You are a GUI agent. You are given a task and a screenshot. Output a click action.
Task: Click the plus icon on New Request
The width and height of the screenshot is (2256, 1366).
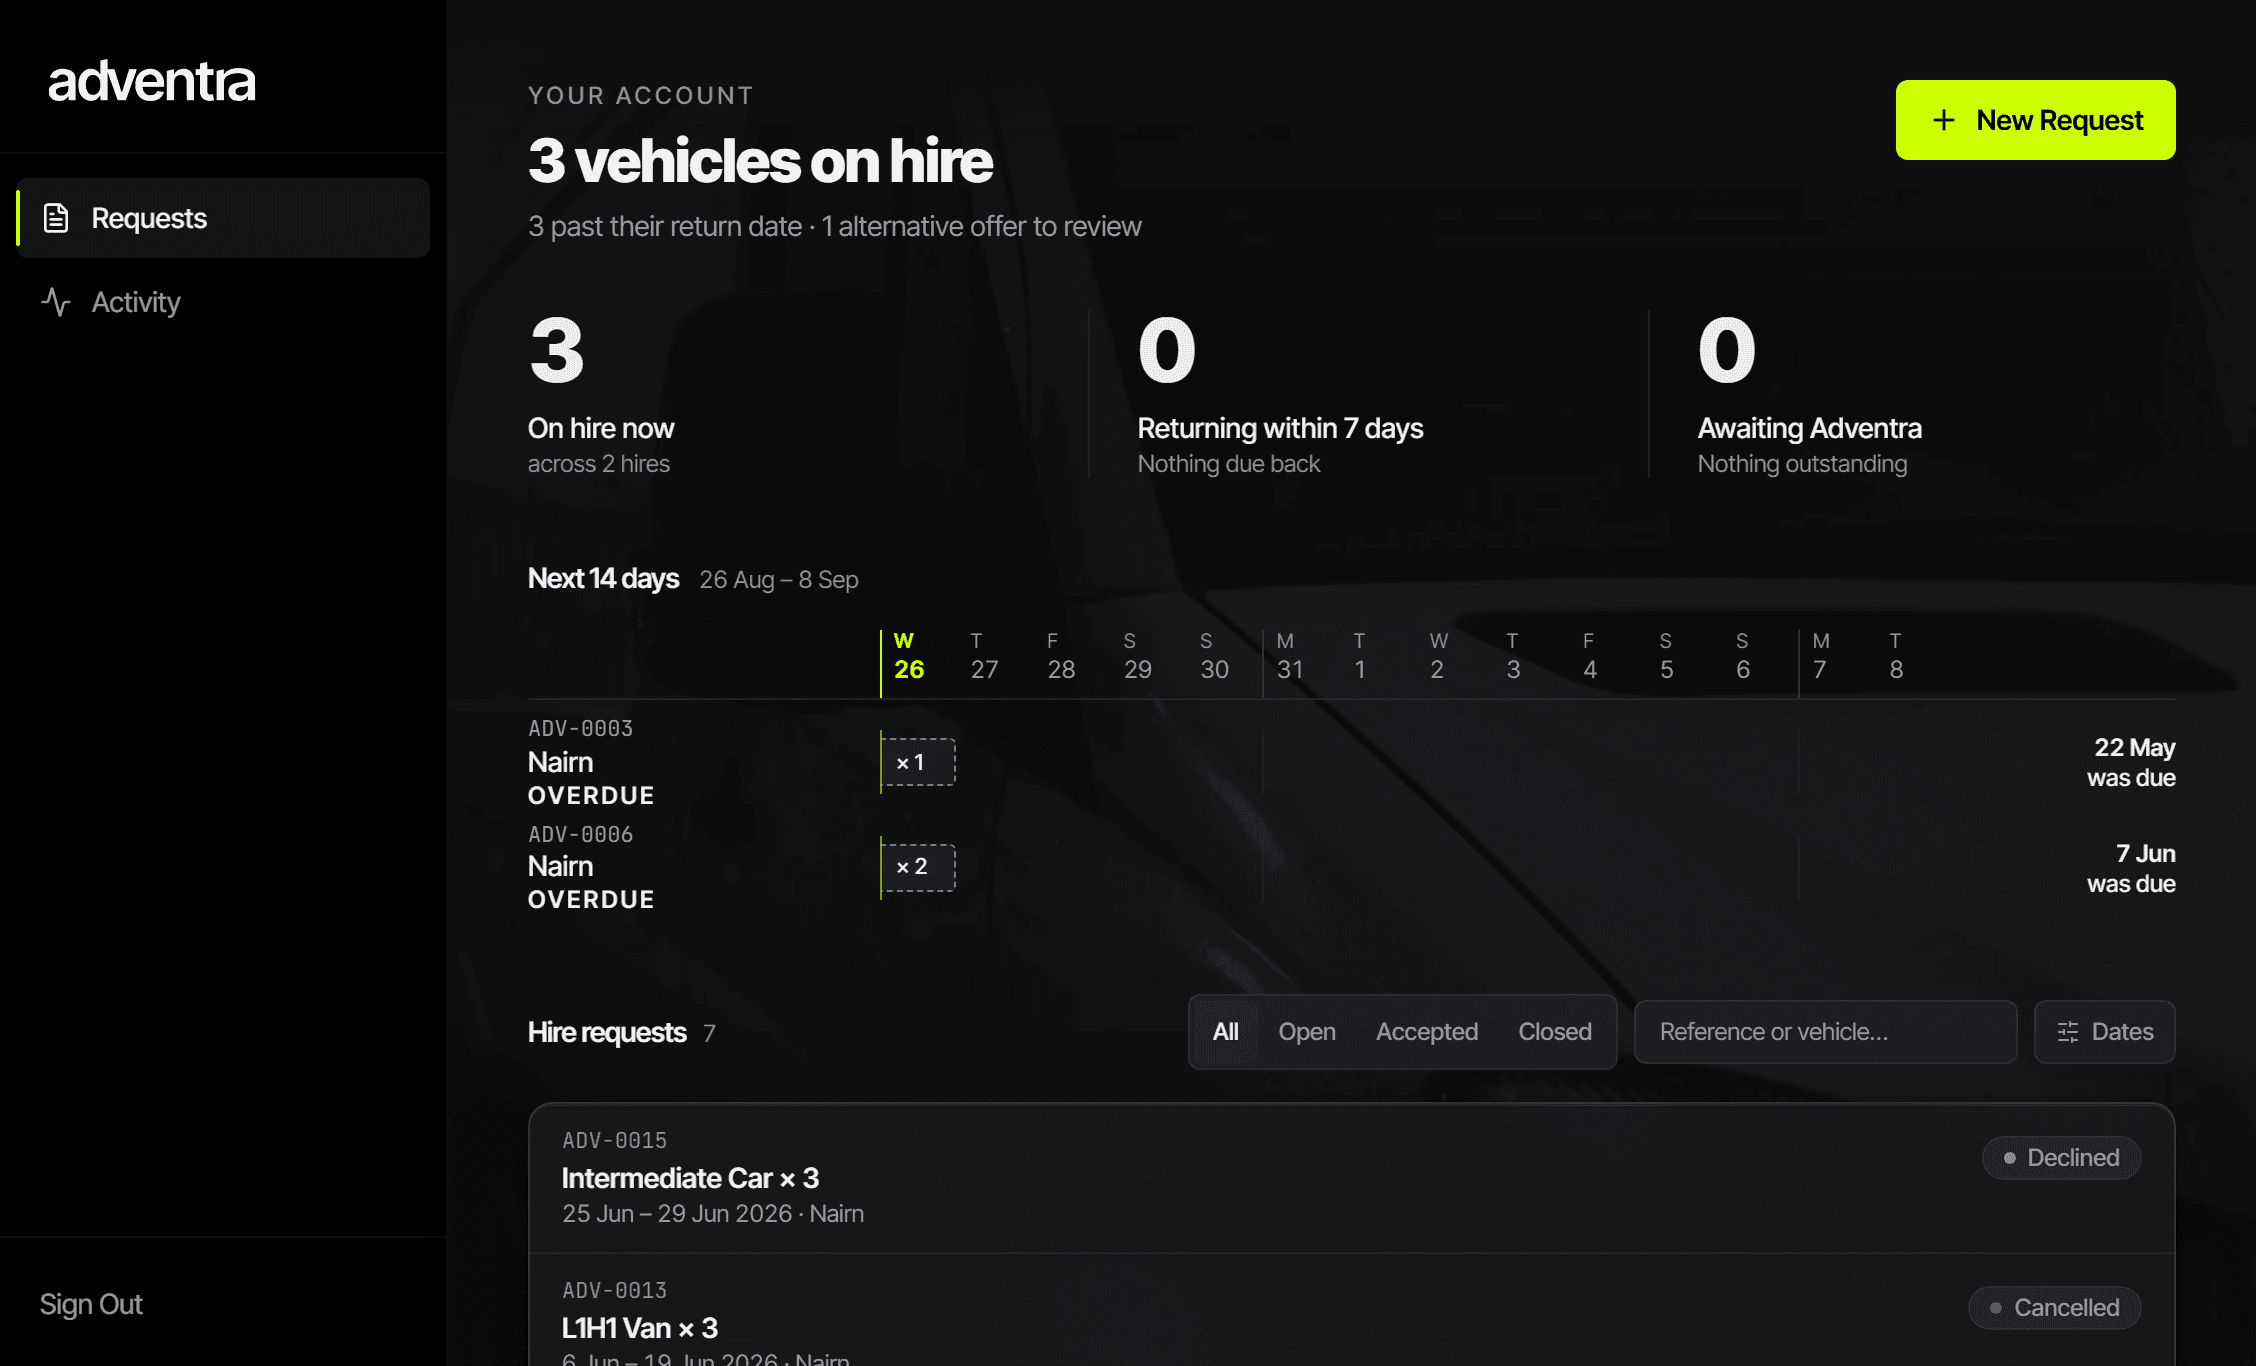tap(1943, 120)
